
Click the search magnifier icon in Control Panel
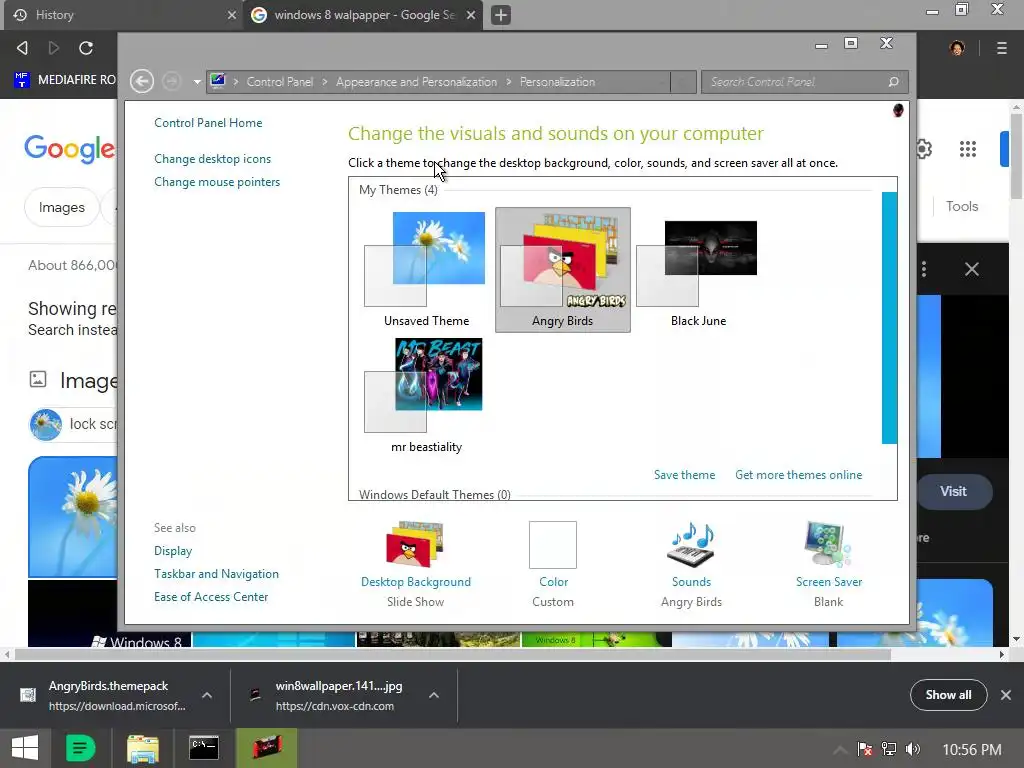pos(893,82)
